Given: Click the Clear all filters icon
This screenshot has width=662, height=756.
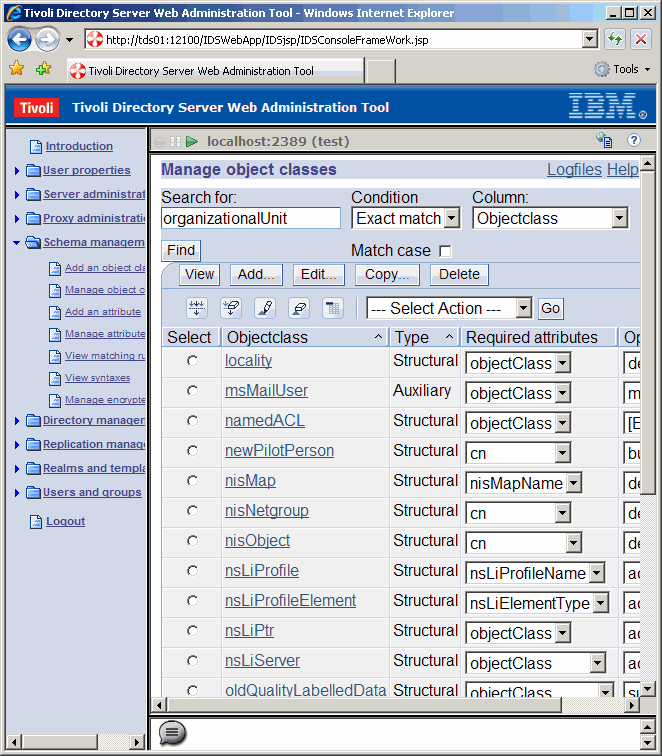Looking at the screenshot, I should point(231,308).
